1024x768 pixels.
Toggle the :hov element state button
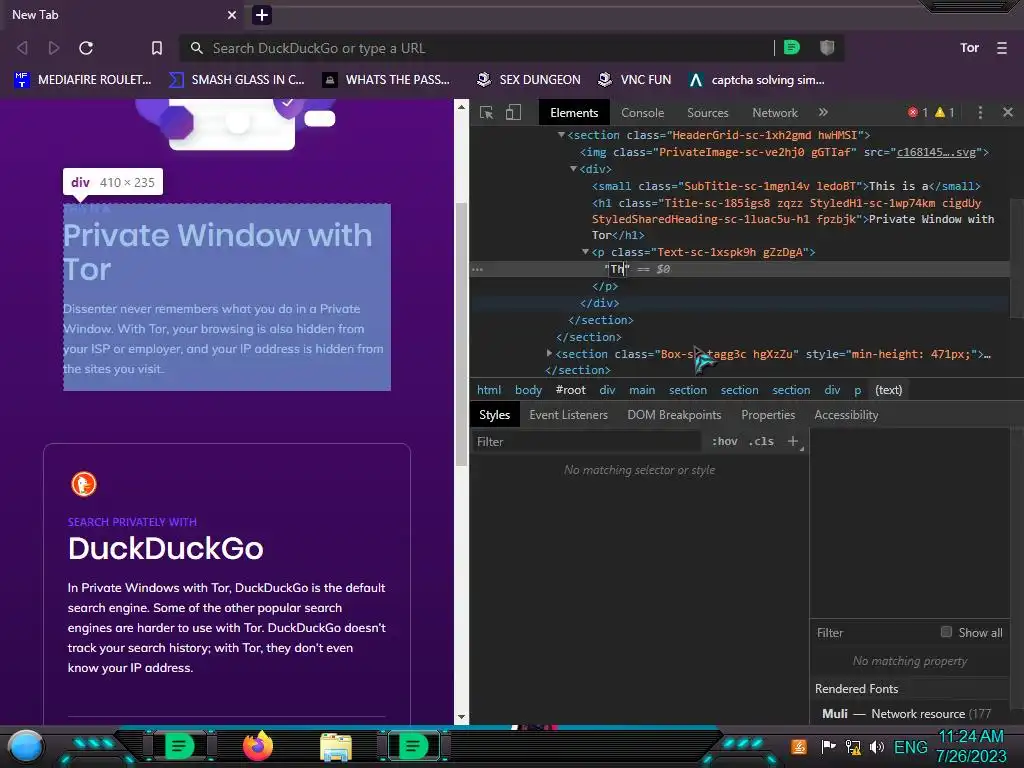724,441
